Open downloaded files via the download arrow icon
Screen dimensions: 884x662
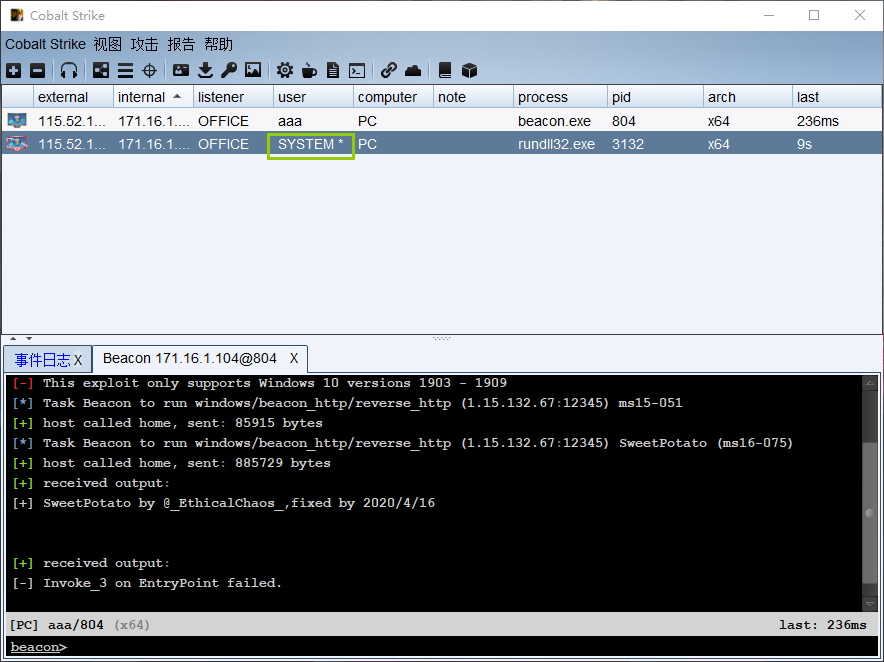click(x=205, y=70)
